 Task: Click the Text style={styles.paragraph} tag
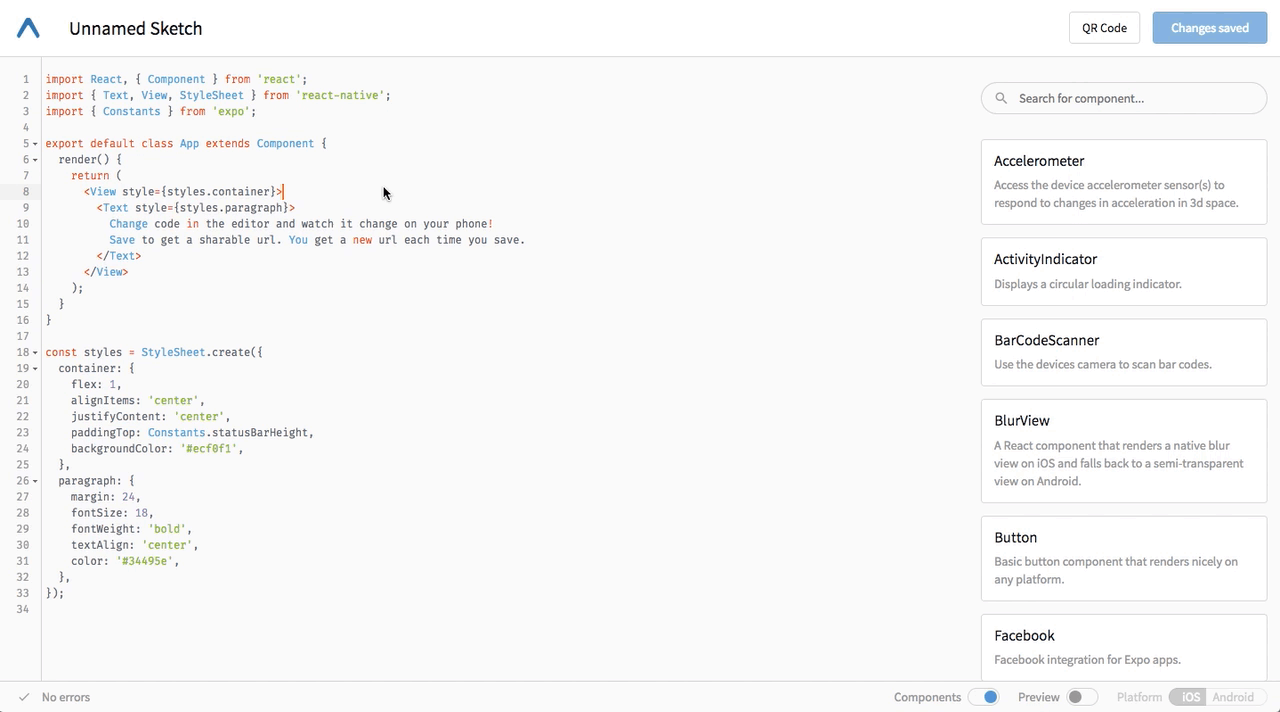196,208
